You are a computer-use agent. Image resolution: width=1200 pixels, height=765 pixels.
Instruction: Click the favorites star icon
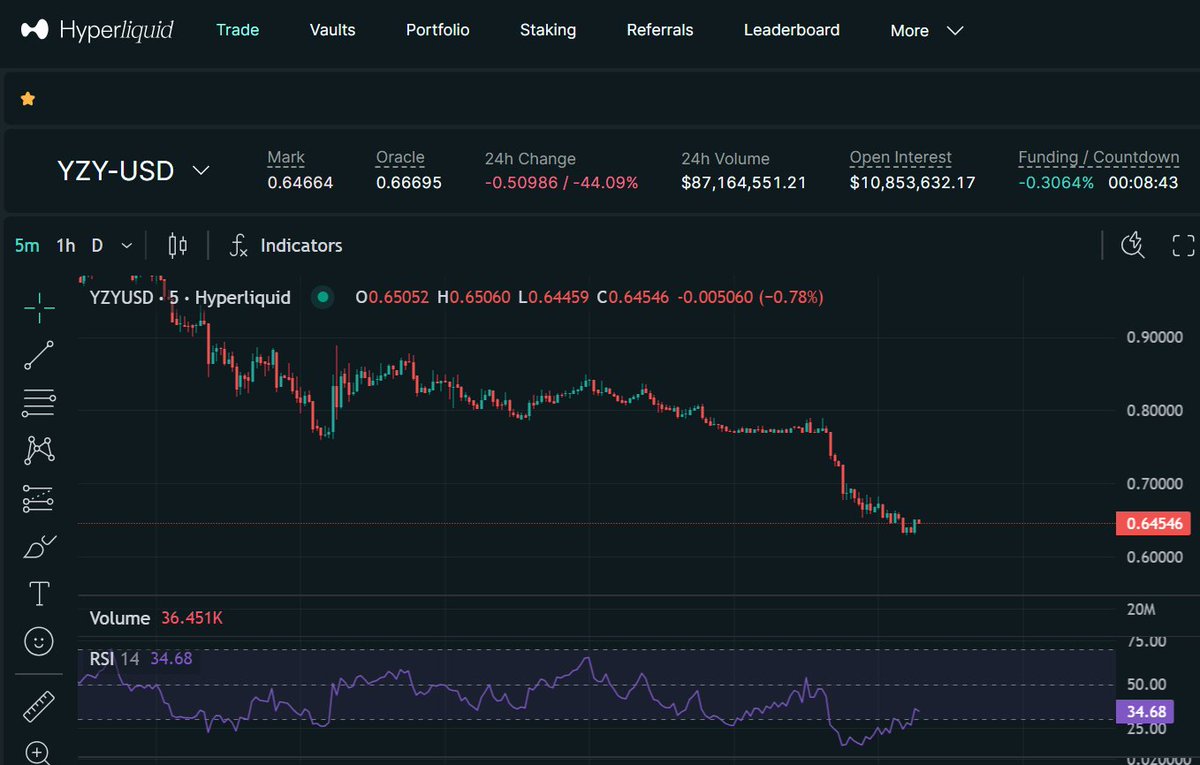(28, 98)
